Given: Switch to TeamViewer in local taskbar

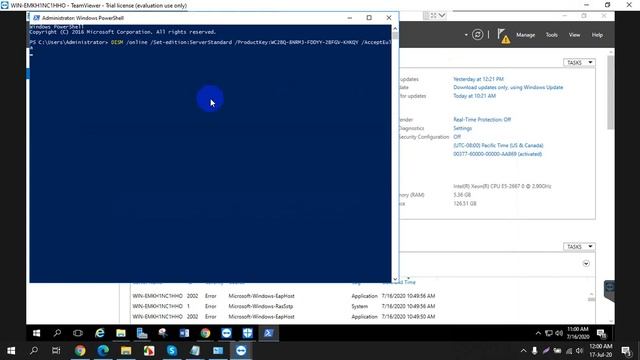Looking at the screenshot, I should click(241, 350).
